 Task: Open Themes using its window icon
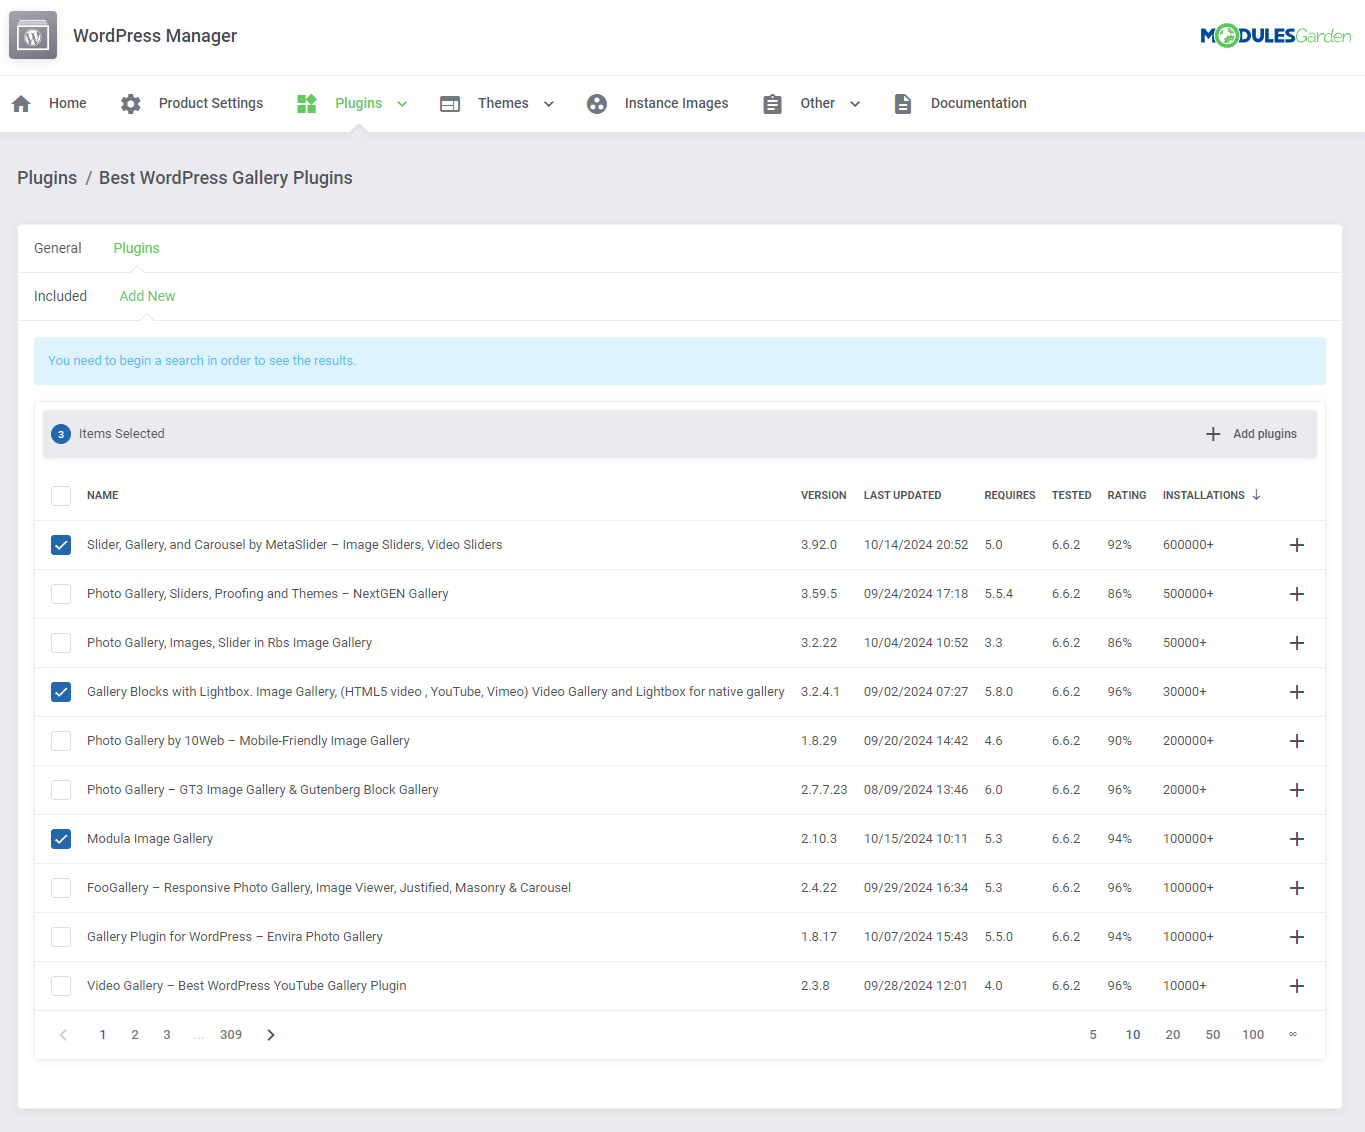pyautogui.click(x=450, y=103)
